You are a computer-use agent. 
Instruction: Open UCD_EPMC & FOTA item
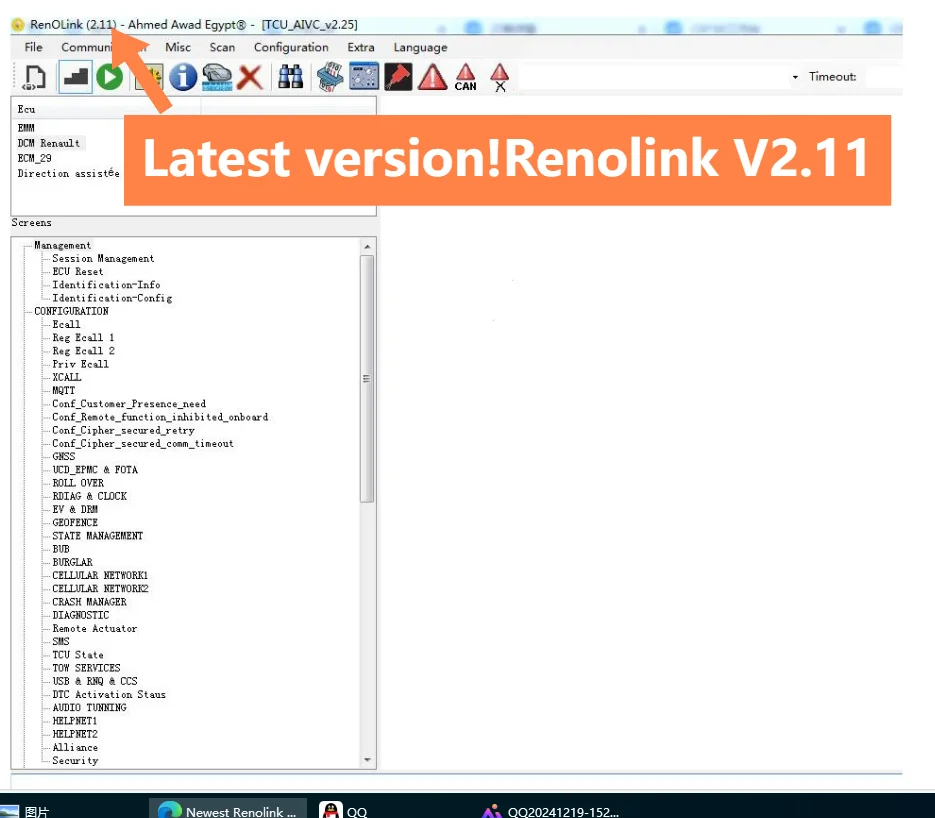point(95,470)
